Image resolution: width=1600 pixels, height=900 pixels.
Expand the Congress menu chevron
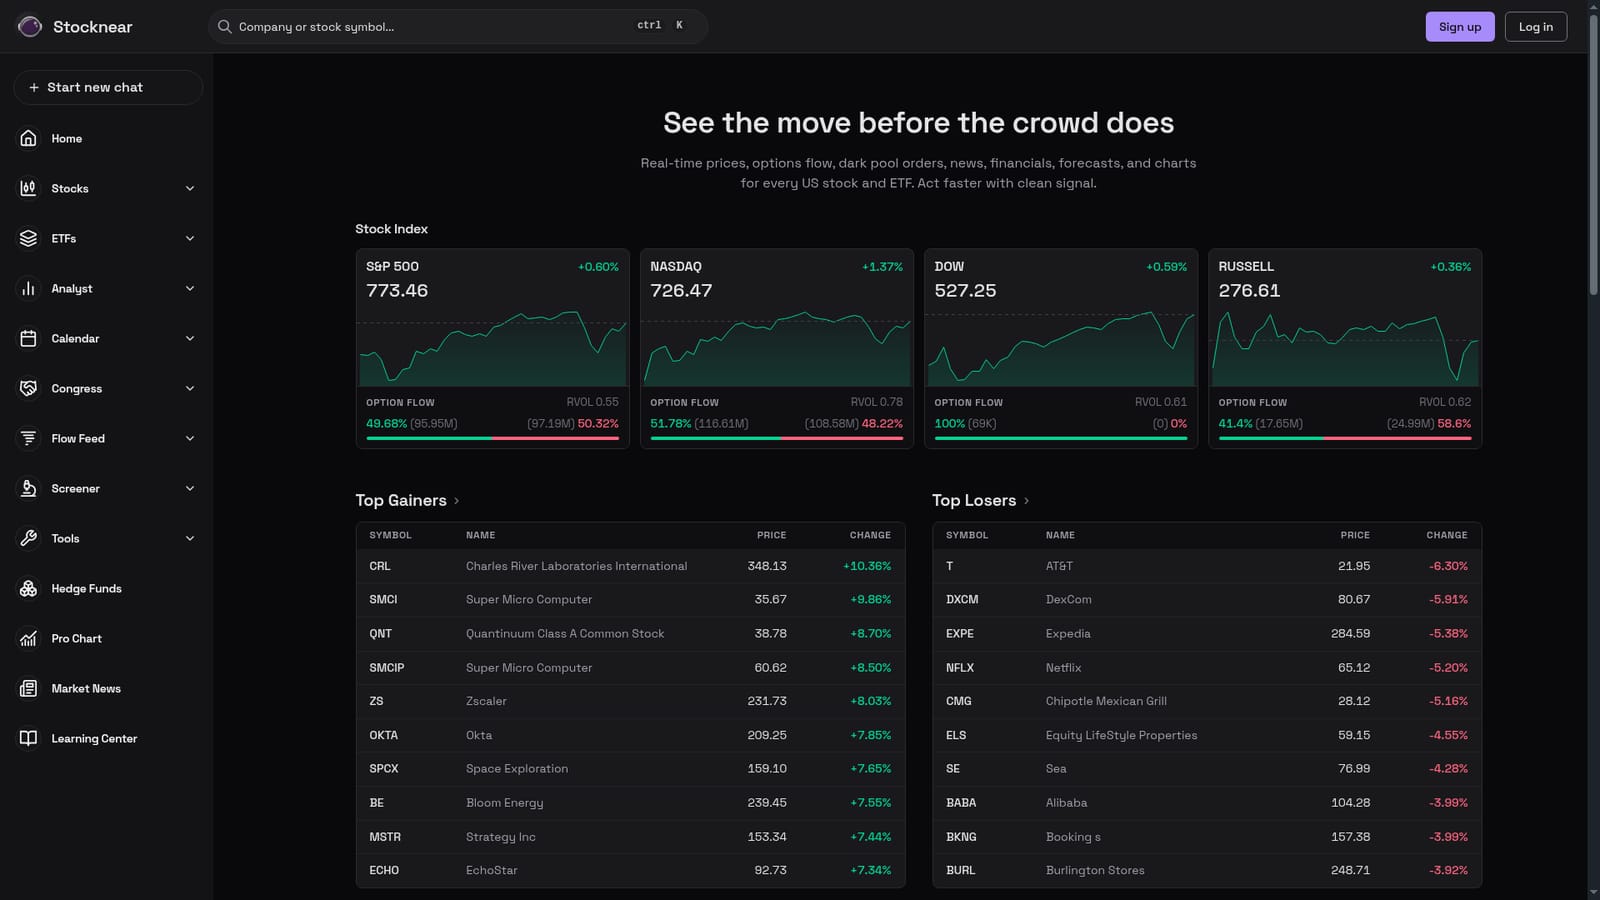click(190, 388)
